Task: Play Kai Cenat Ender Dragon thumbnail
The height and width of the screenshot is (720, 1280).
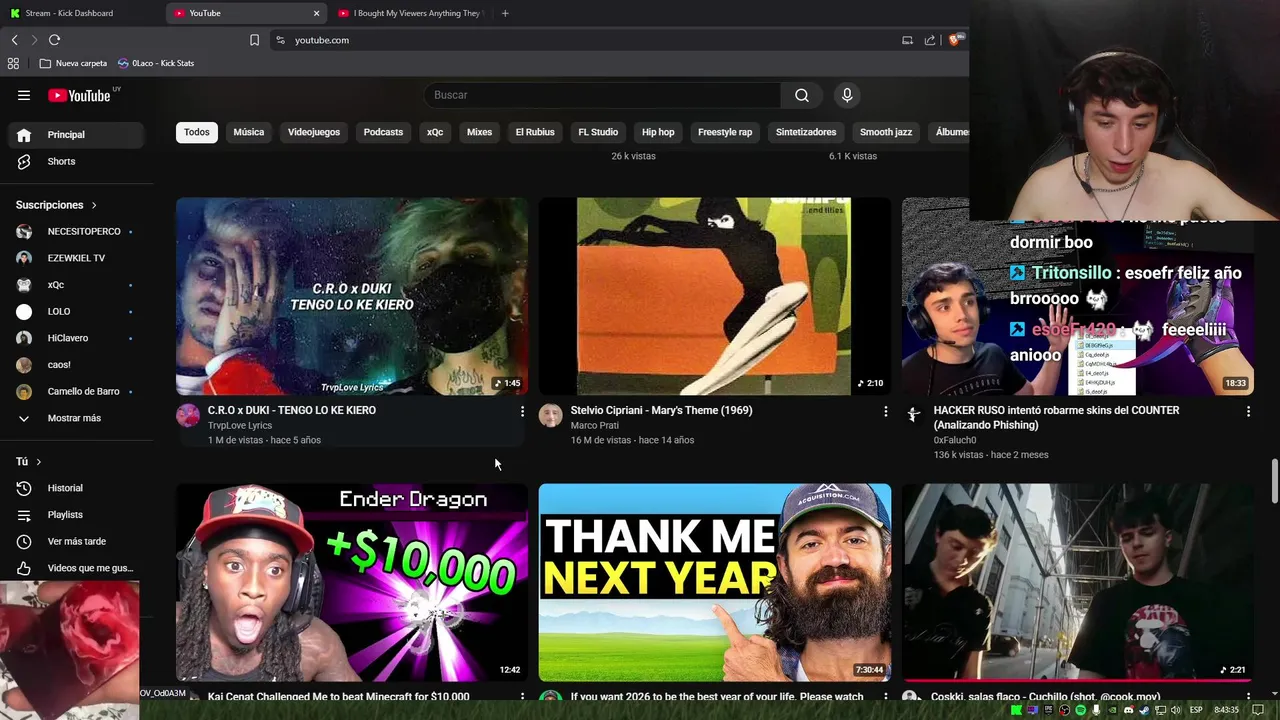Action: pyautogui.click(x=352, y=582)
